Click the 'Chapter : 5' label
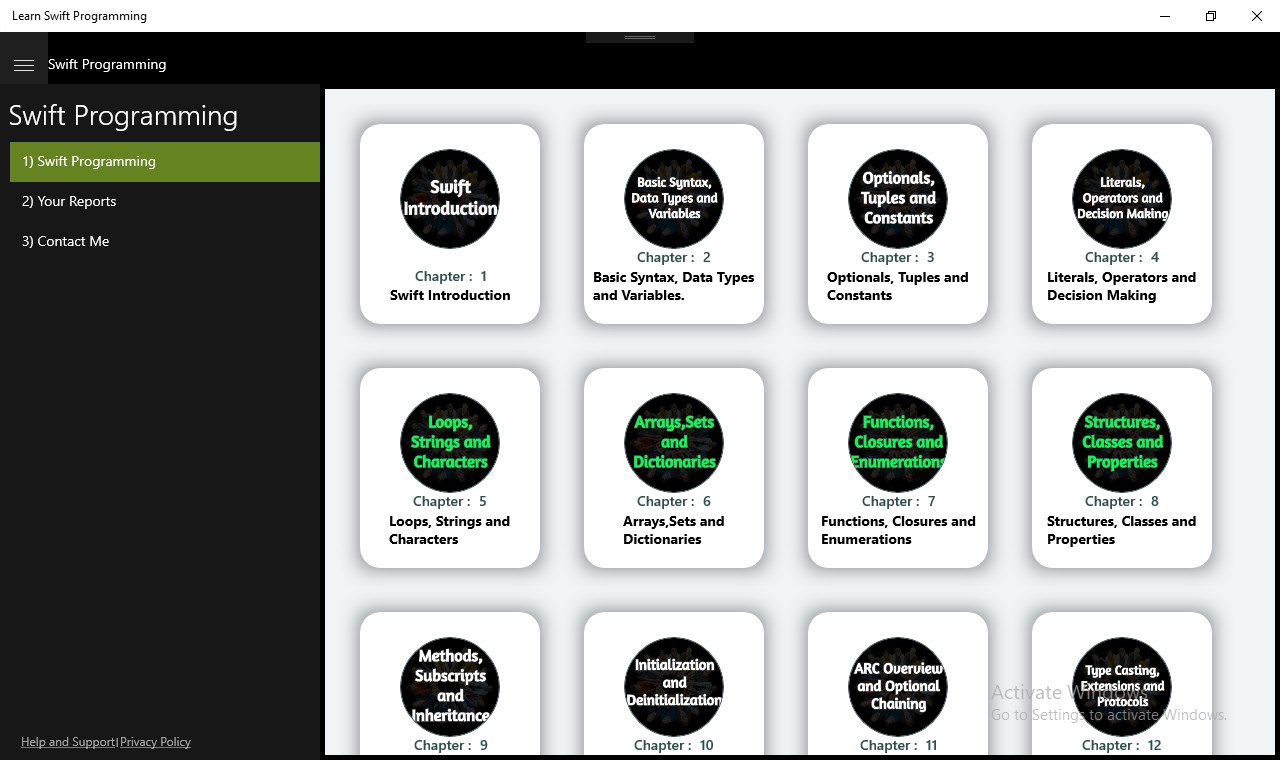This screenshot has height=760, width=1280. click(x=450, y=501)
